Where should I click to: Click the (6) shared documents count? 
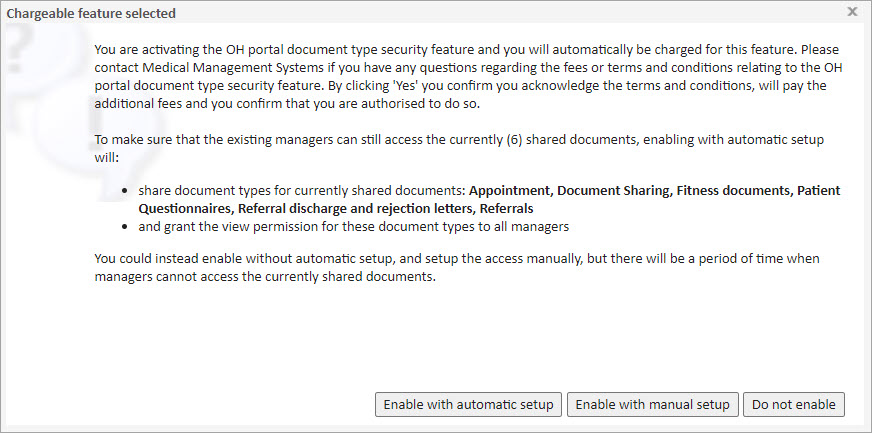click(x=574, y=140)
